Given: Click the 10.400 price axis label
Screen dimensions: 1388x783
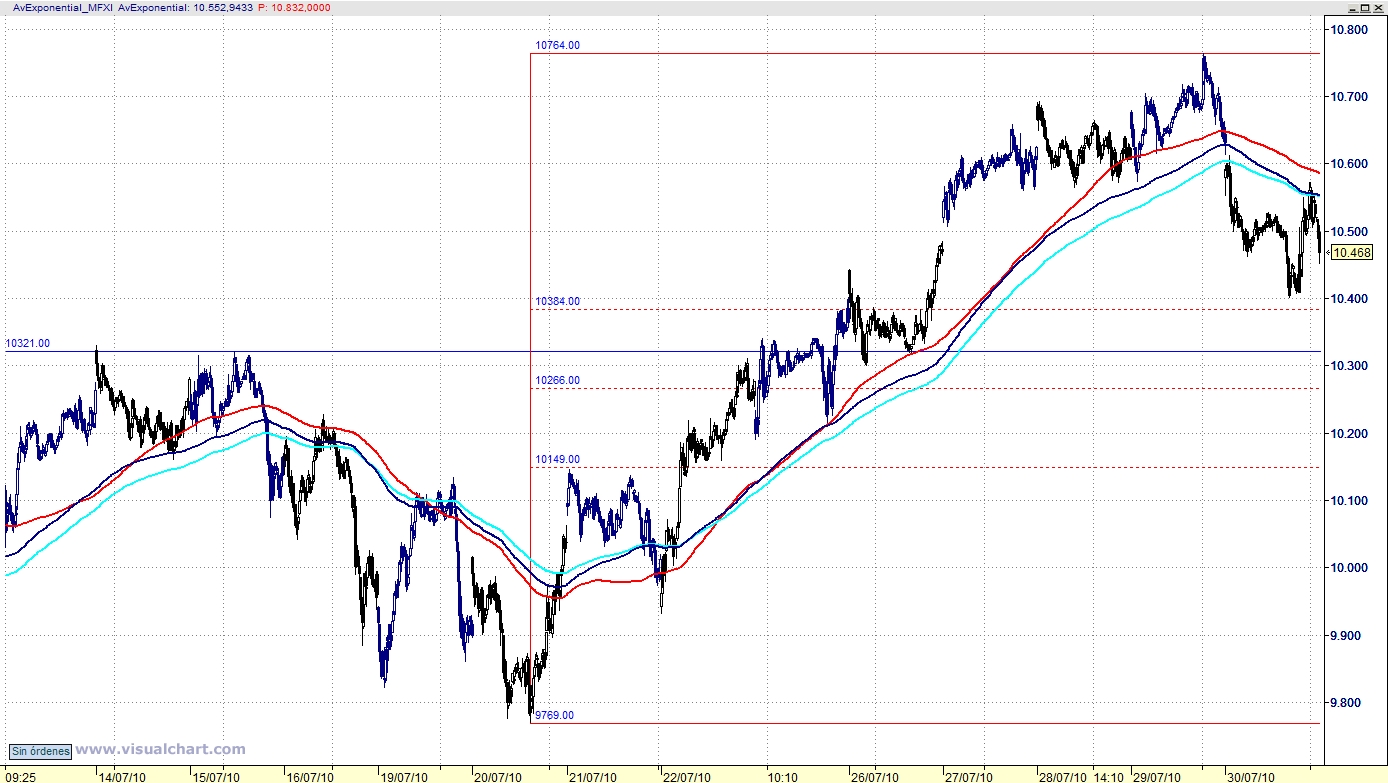Looking at the screenshot, I should click(1347, 299).
